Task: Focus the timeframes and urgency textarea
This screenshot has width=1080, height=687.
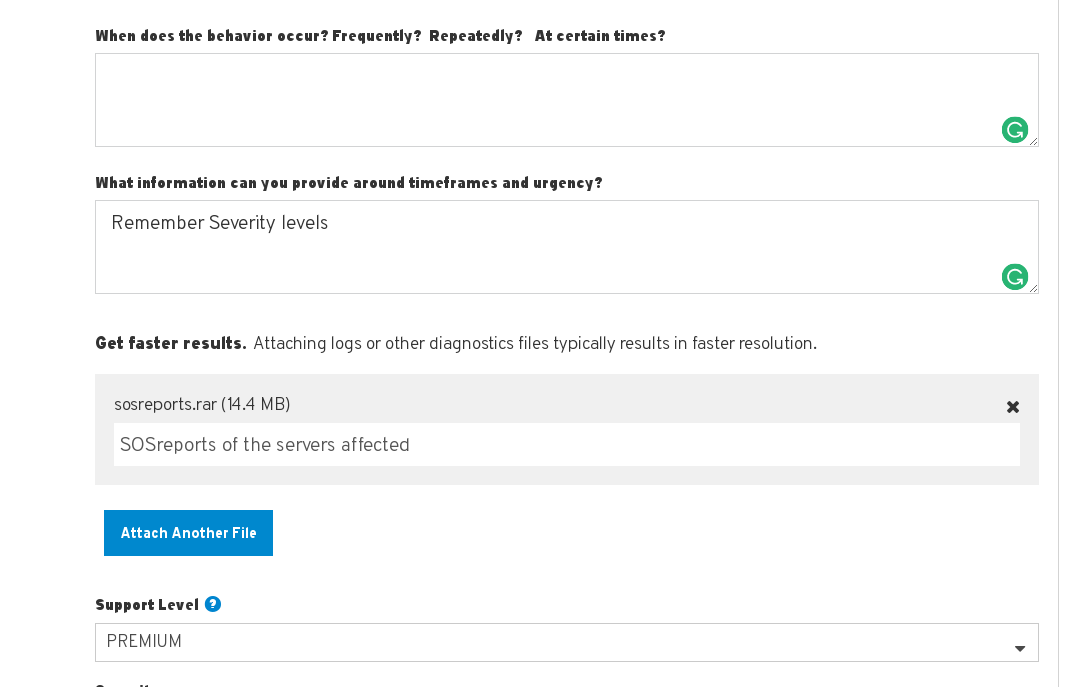Action: pos(540,255)
